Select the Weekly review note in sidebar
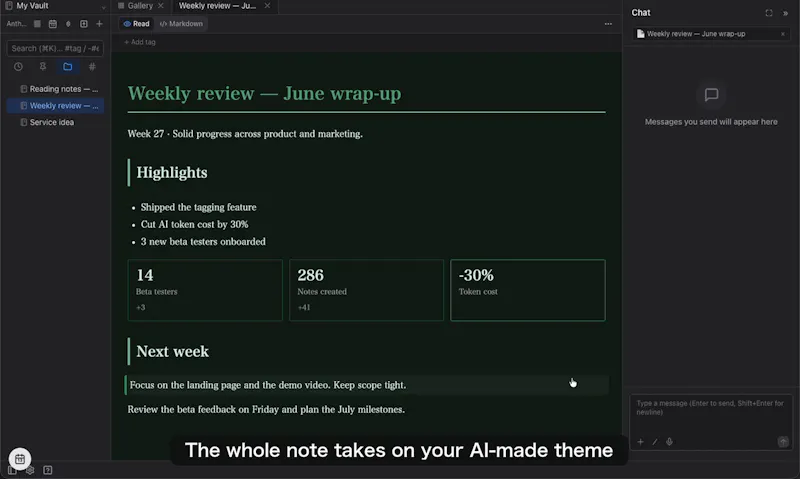This screenshot has width=800, height=479. [56, 106]
